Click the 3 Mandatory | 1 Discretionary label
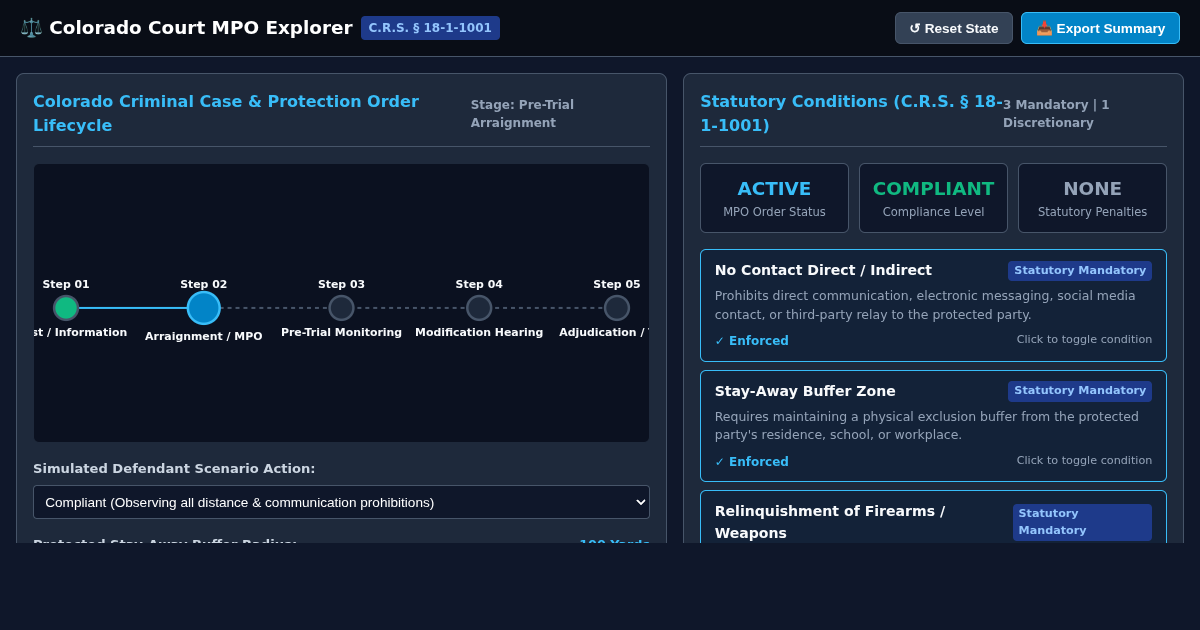Image resolution: width=1200 pixels, height=630 pixels. 1056,114
